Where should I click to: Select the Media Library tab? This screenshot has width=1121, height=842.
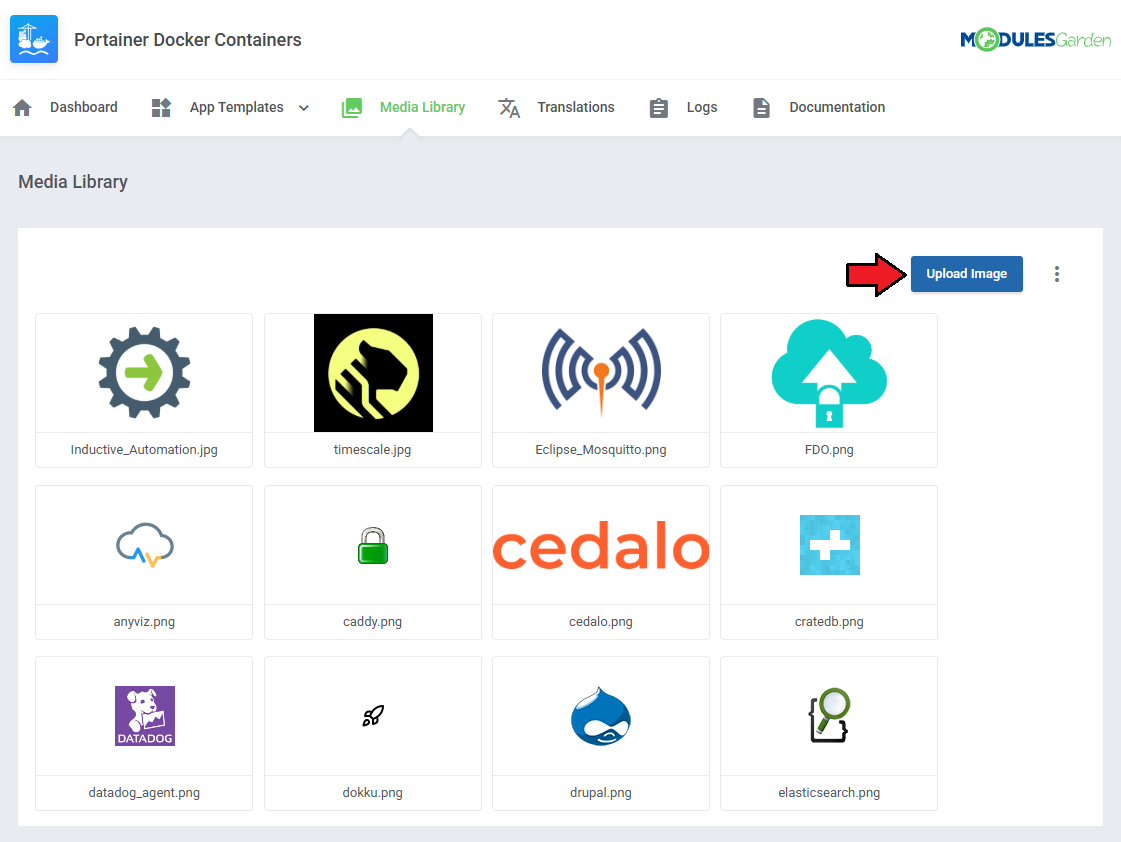pos(423,107)
